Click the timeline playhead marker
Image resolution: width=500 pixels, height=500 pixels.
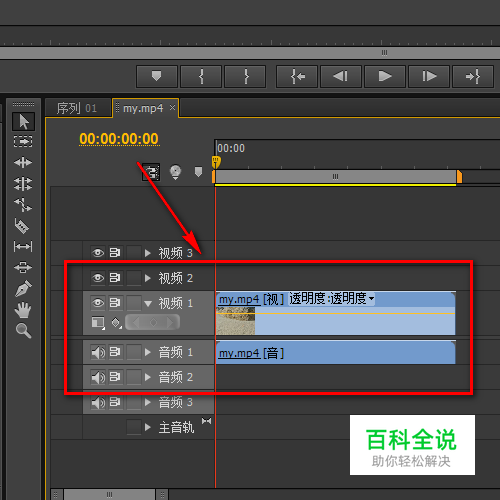[216, 162]
